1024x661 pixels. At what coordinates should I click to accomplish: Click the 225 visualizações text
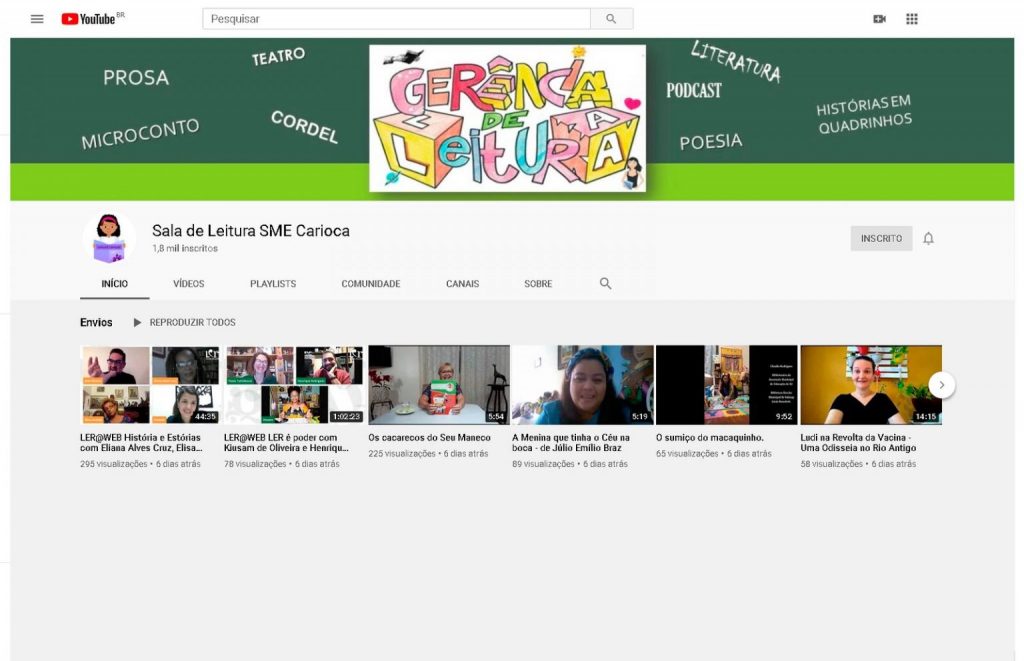402,453
